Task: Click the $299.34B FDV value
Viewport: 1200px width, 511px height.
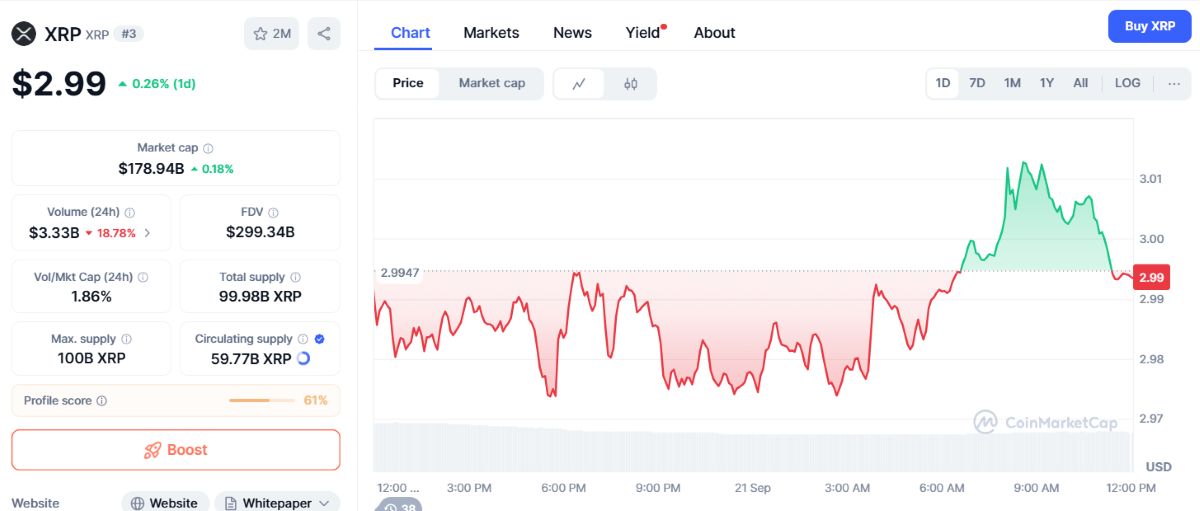Action: coord(260,233)
